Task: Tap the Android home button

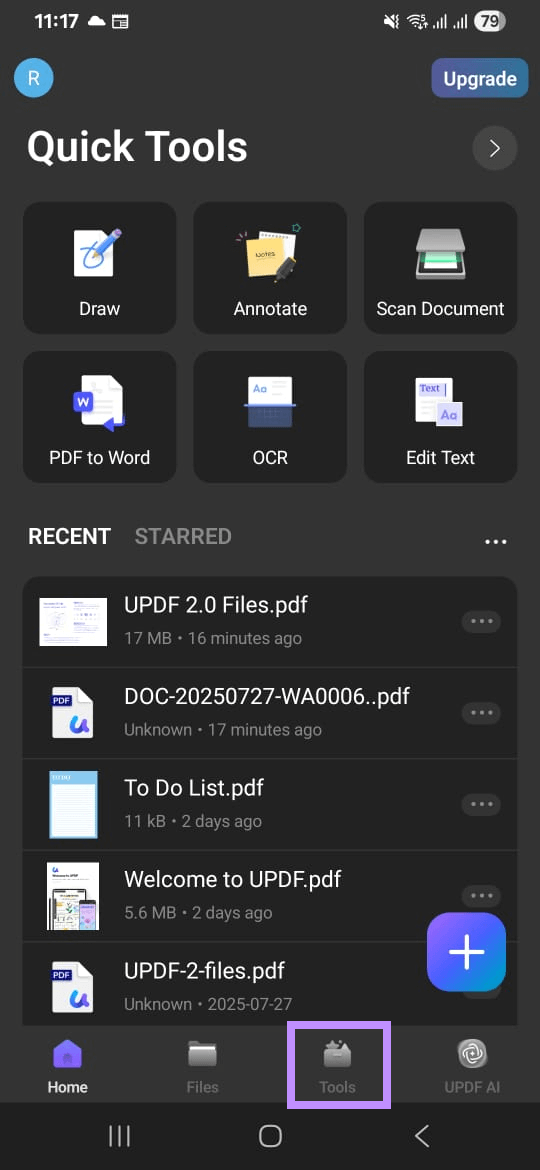Action: click(270, 1136)
